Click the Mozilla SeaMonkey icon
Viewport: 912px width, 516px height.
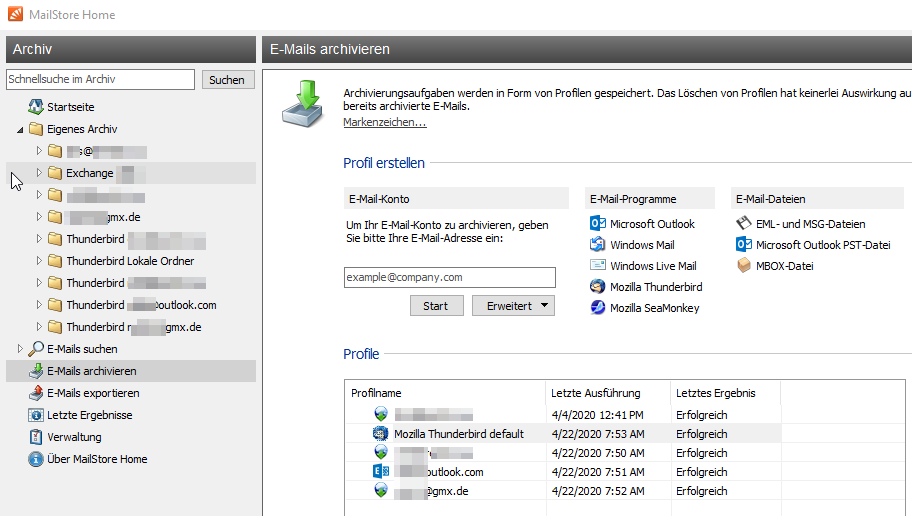[x=598, y=307]
